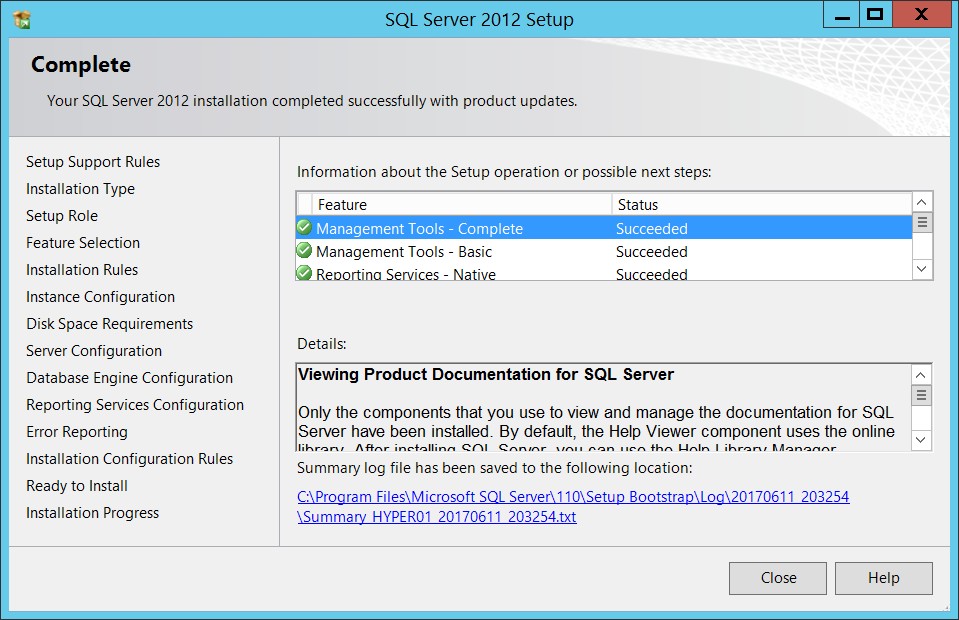Sort the feature list by Status column
959x620 pixels.
coord(761,204)
